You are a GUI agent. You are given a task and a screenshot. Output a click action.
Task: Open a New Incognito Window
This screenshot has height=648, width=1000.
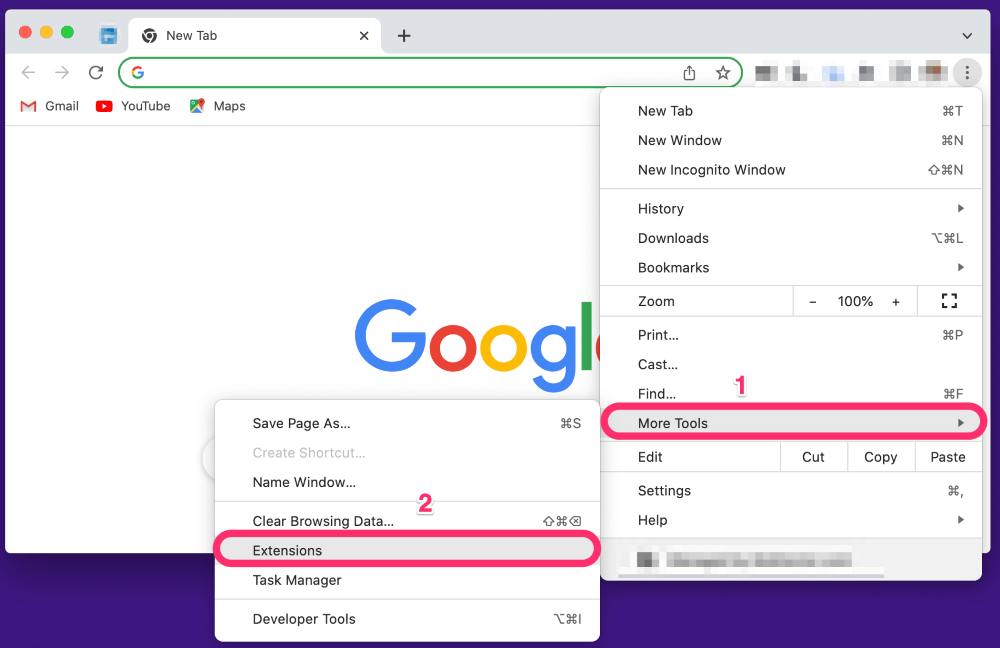791,170
